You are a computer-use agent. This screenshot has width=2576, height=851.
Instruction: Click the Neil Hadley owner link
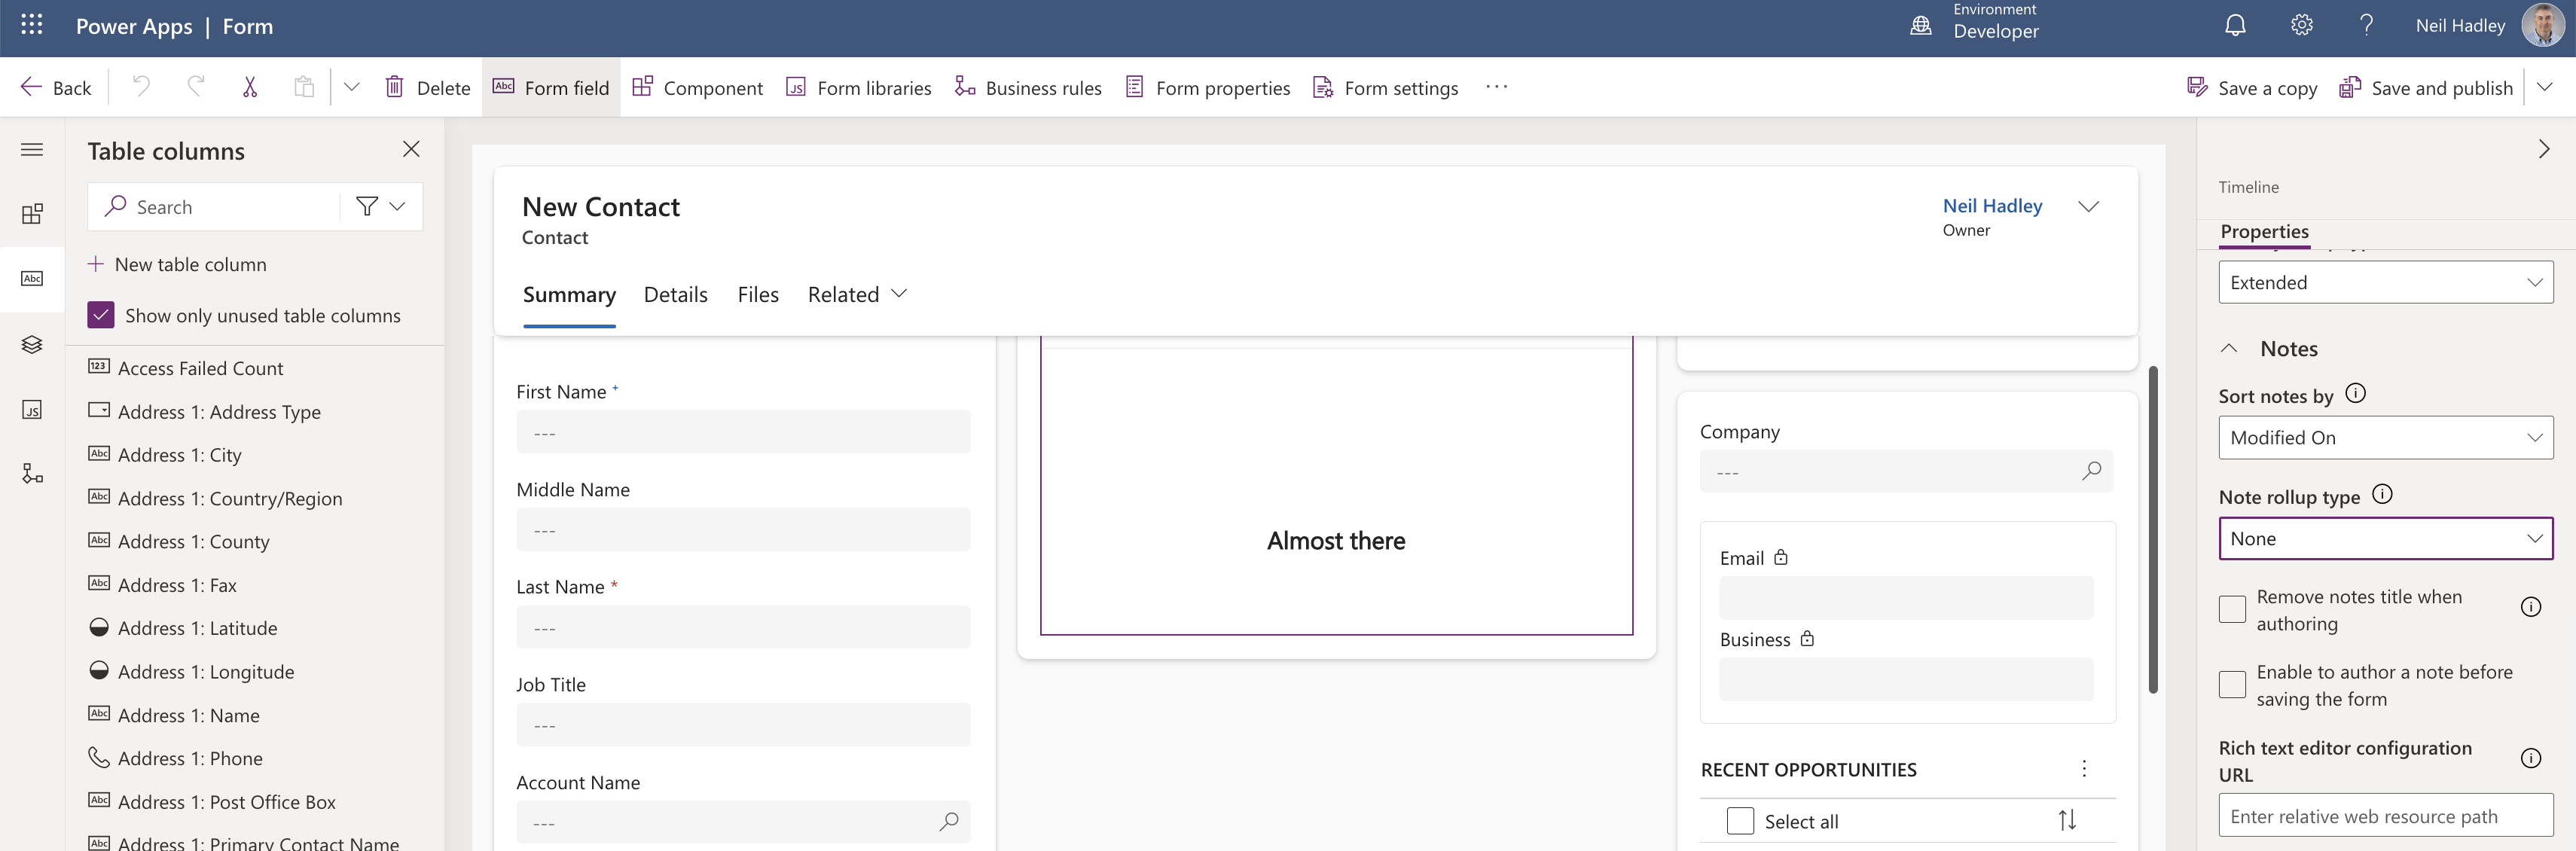1992,206
